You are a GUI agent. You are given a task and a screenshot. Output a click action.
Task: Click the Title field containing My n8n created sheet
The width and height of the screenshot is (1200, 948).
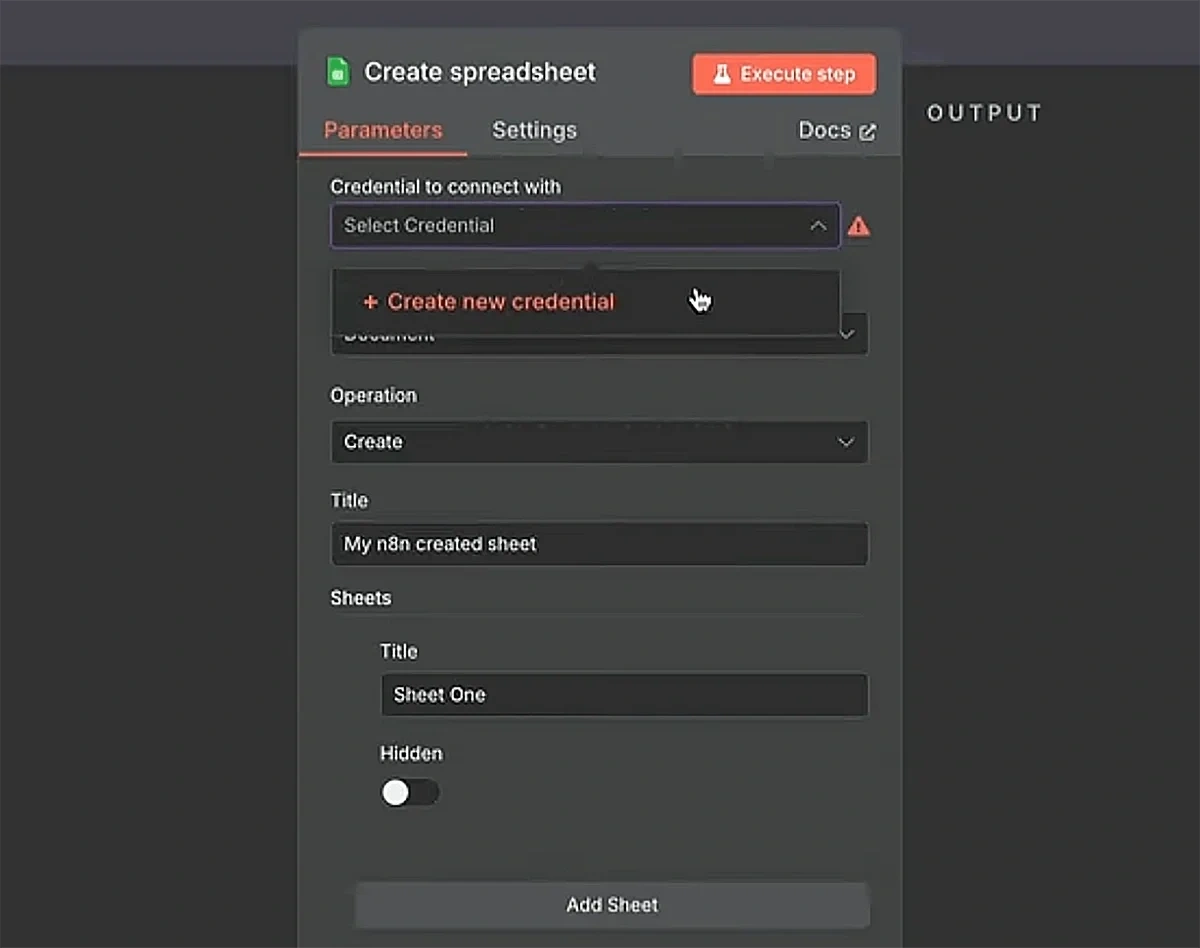[599, 544]
